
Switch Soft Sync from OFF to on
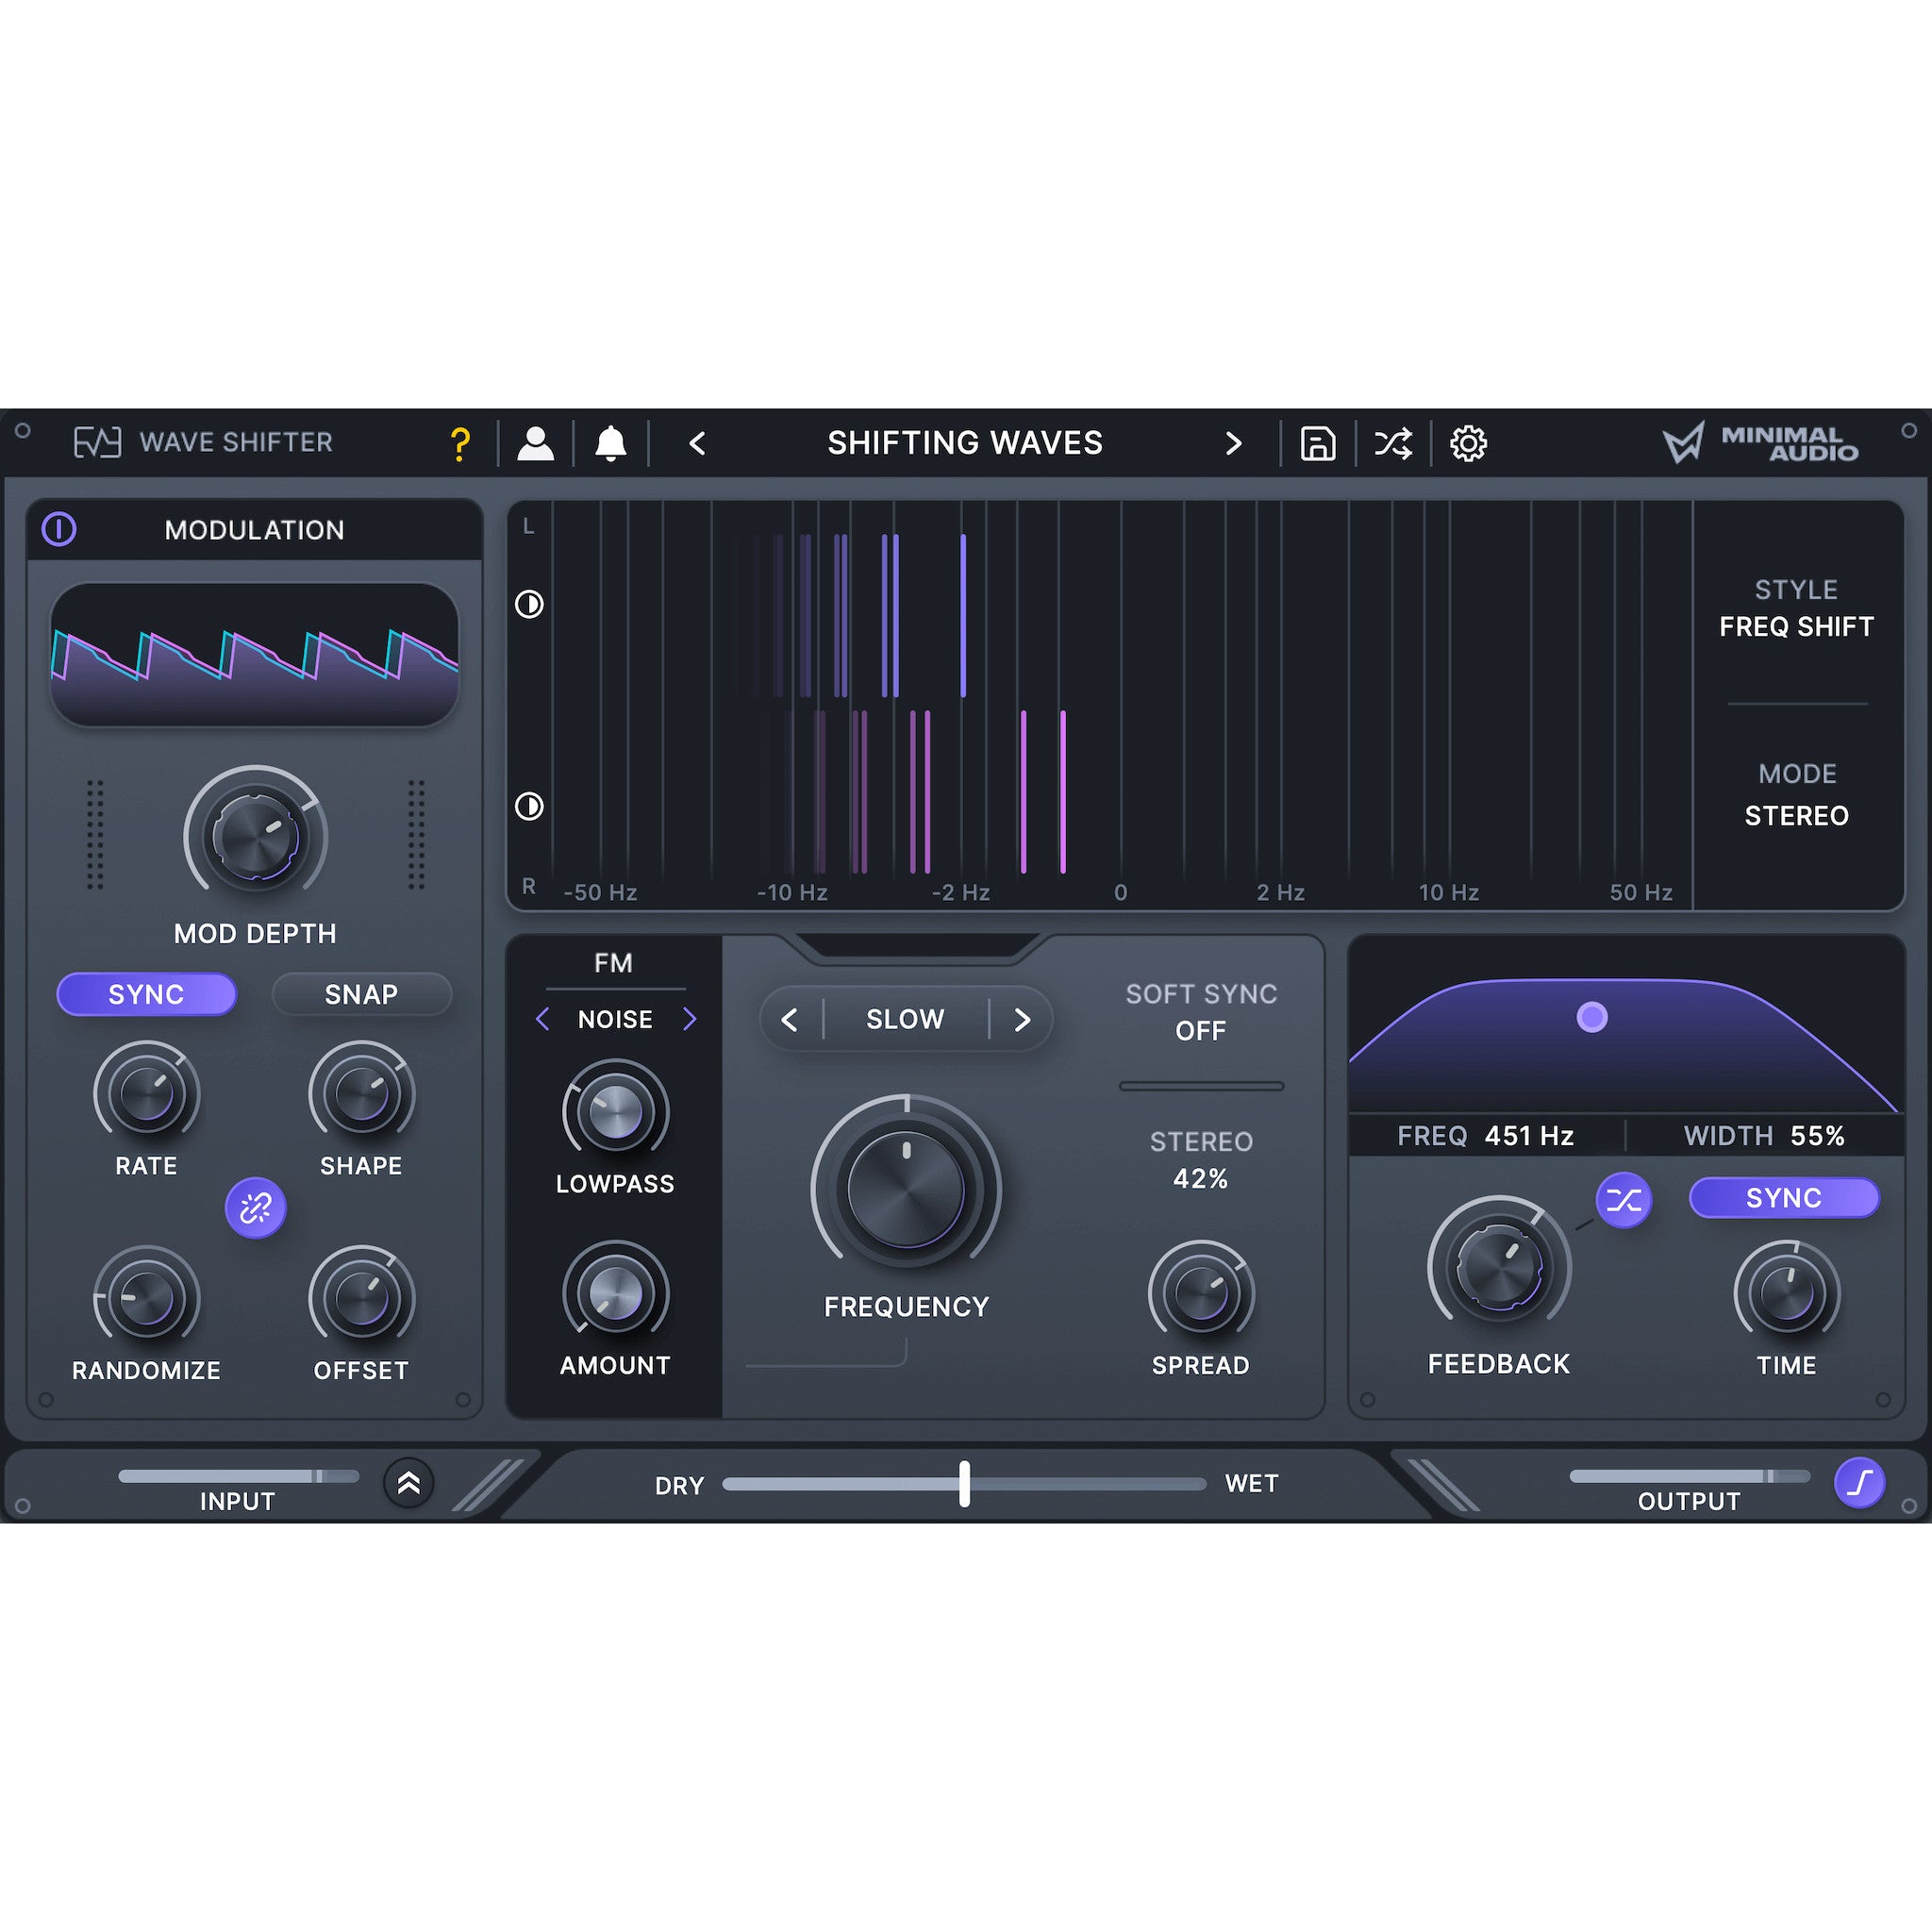coord(1201,1031)
